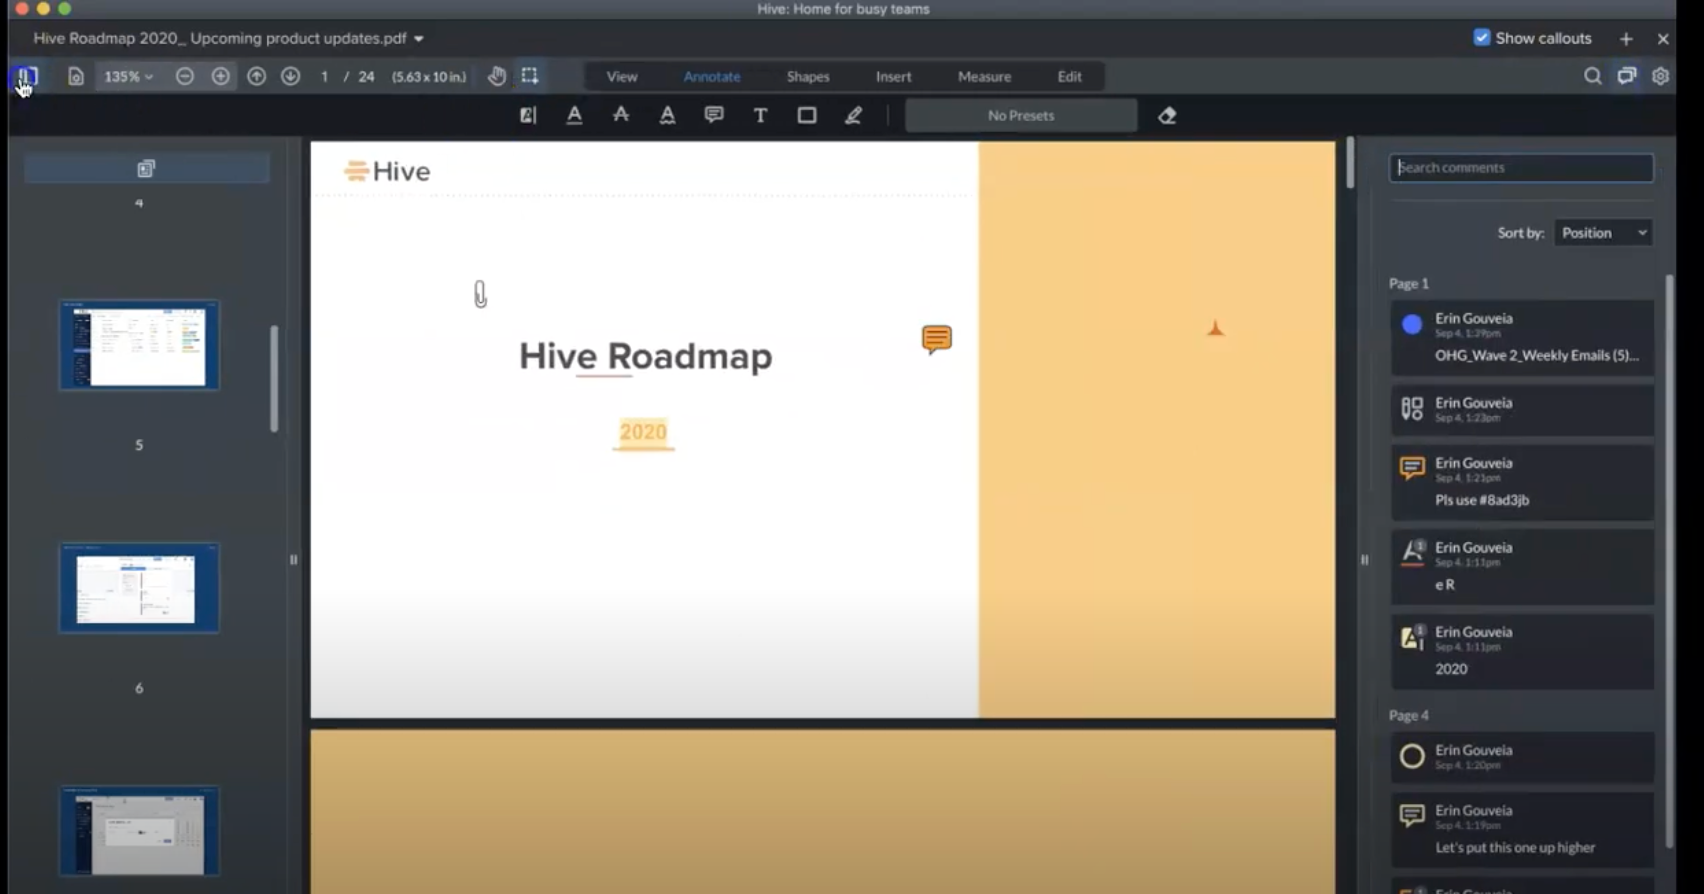Open the view controls page icon
1704x894 pixels.
(75, 76)
